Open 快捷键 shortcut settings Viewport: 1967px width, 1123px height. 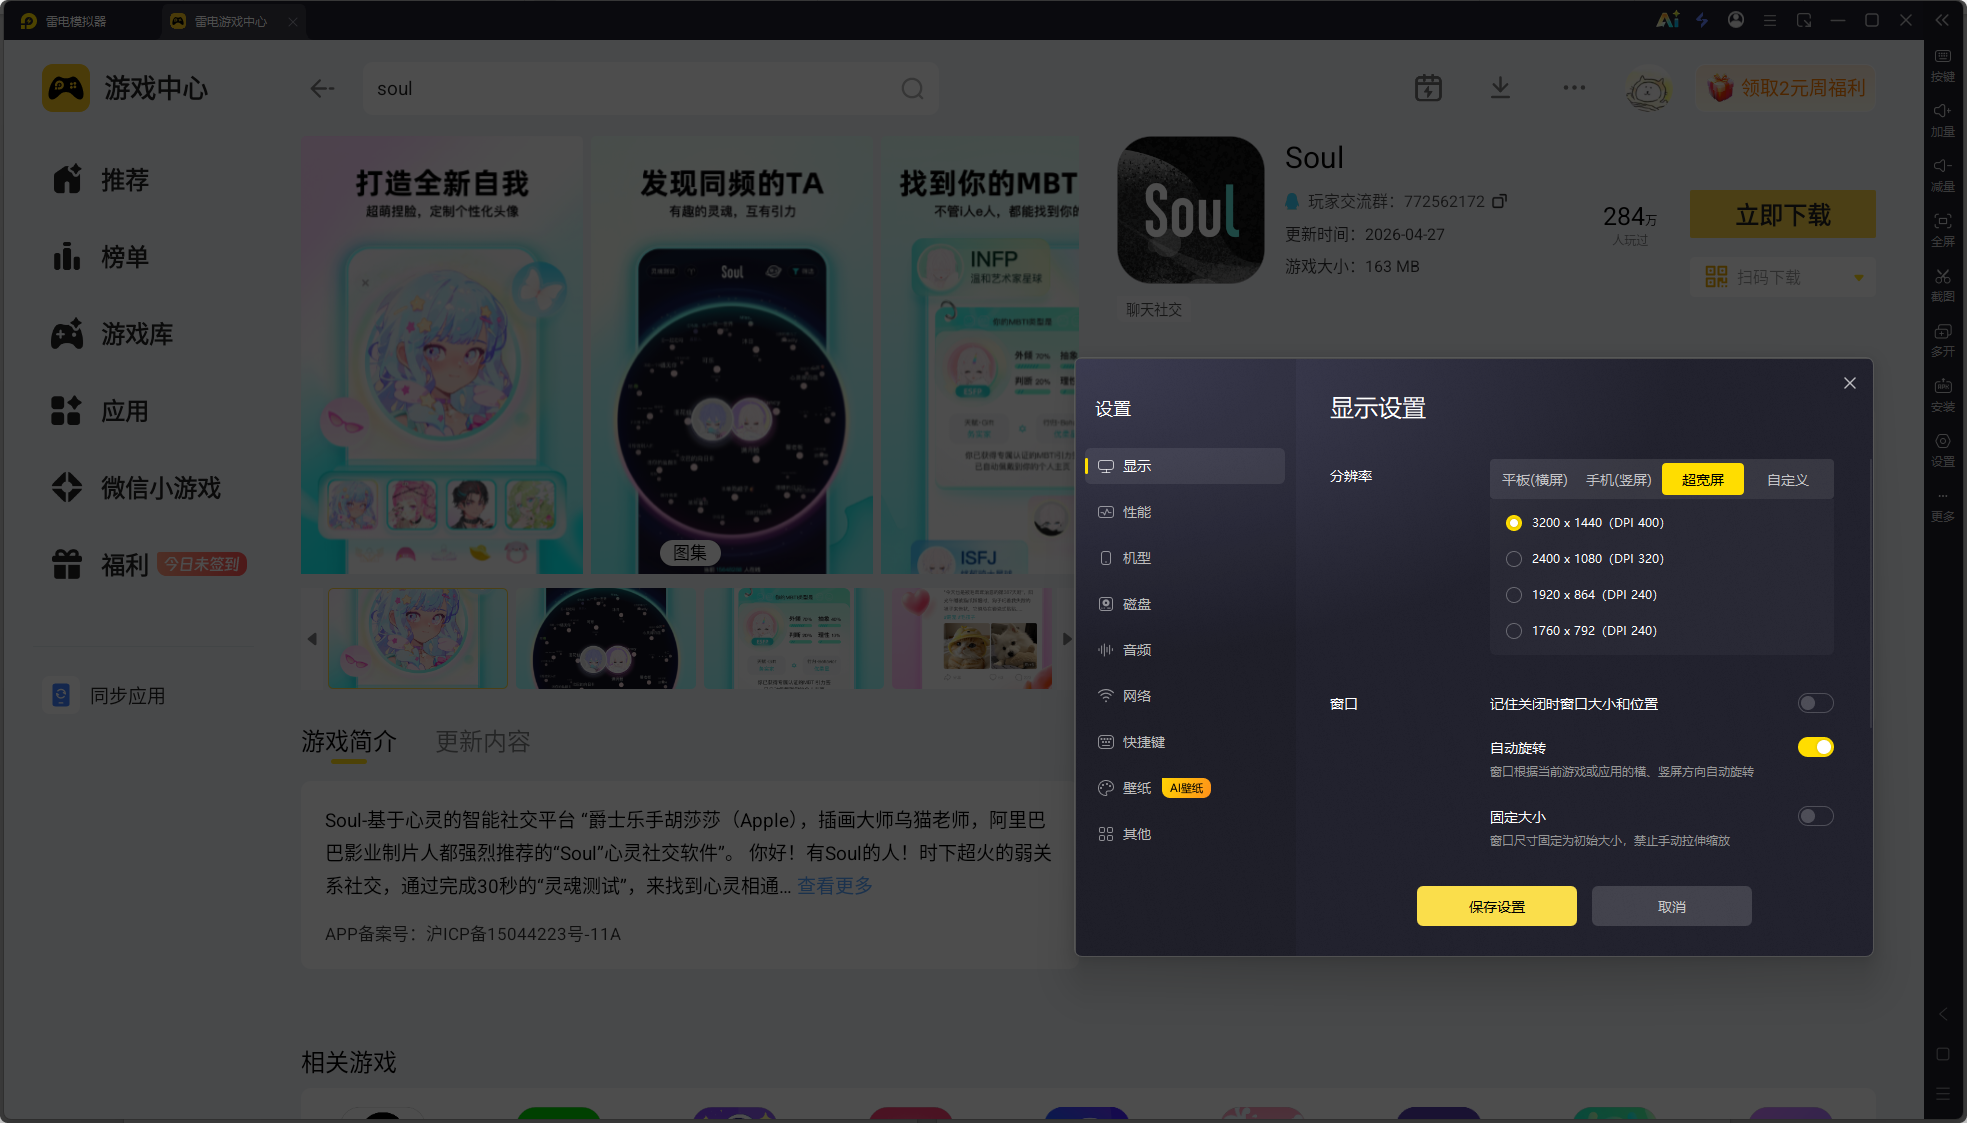click(1185, 742)
